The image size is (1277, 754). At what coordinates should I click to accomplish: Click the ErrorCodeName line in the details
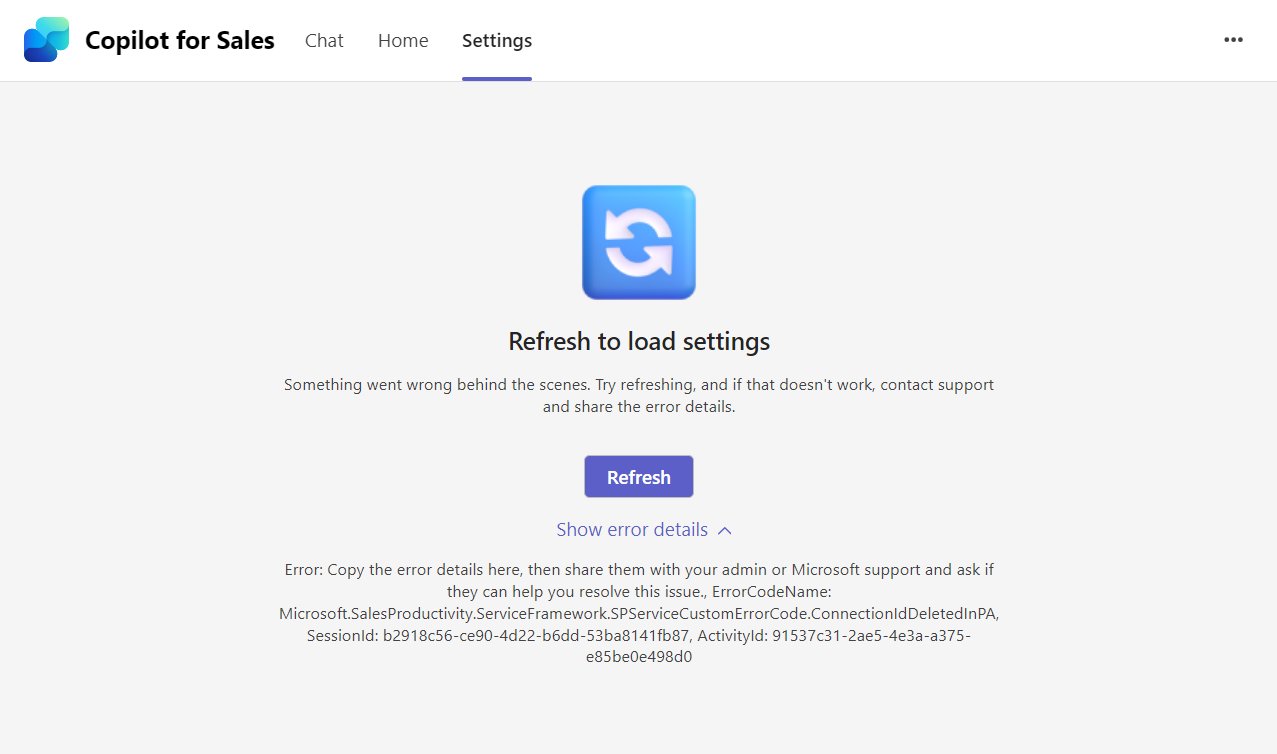[x=638, y=613]
